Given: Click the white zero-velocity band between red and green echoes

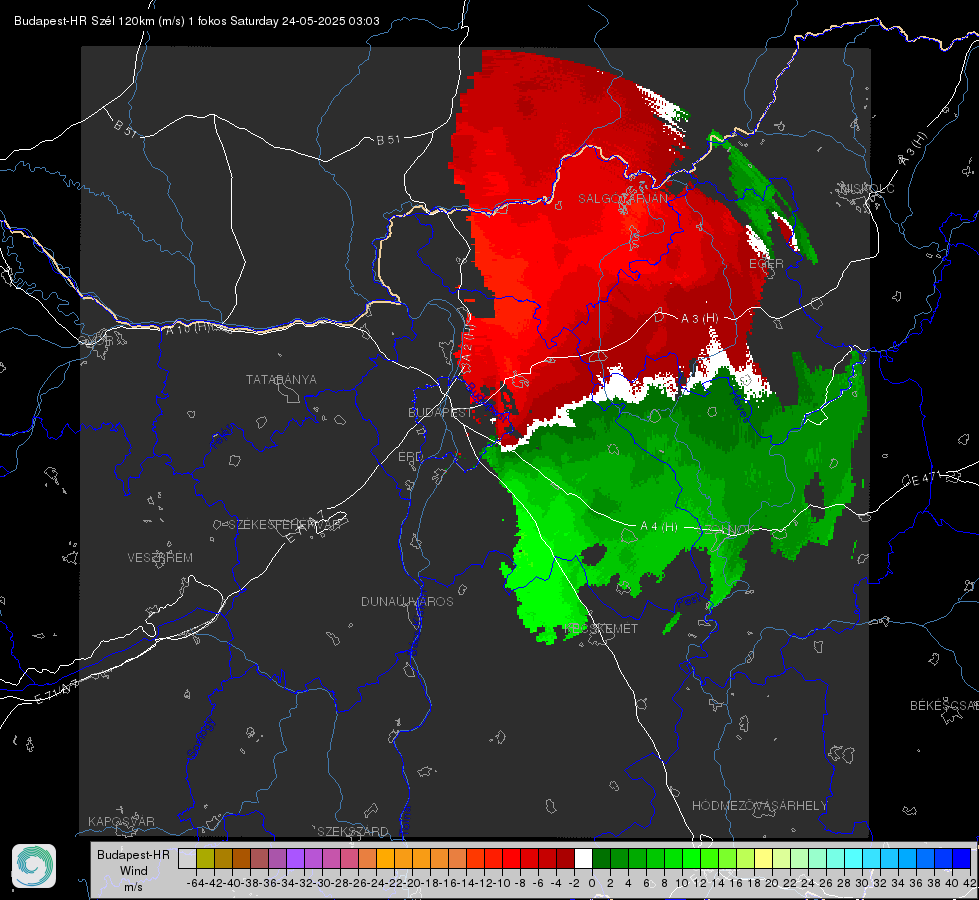Looking at the screenshot, I should pos(618,387).
